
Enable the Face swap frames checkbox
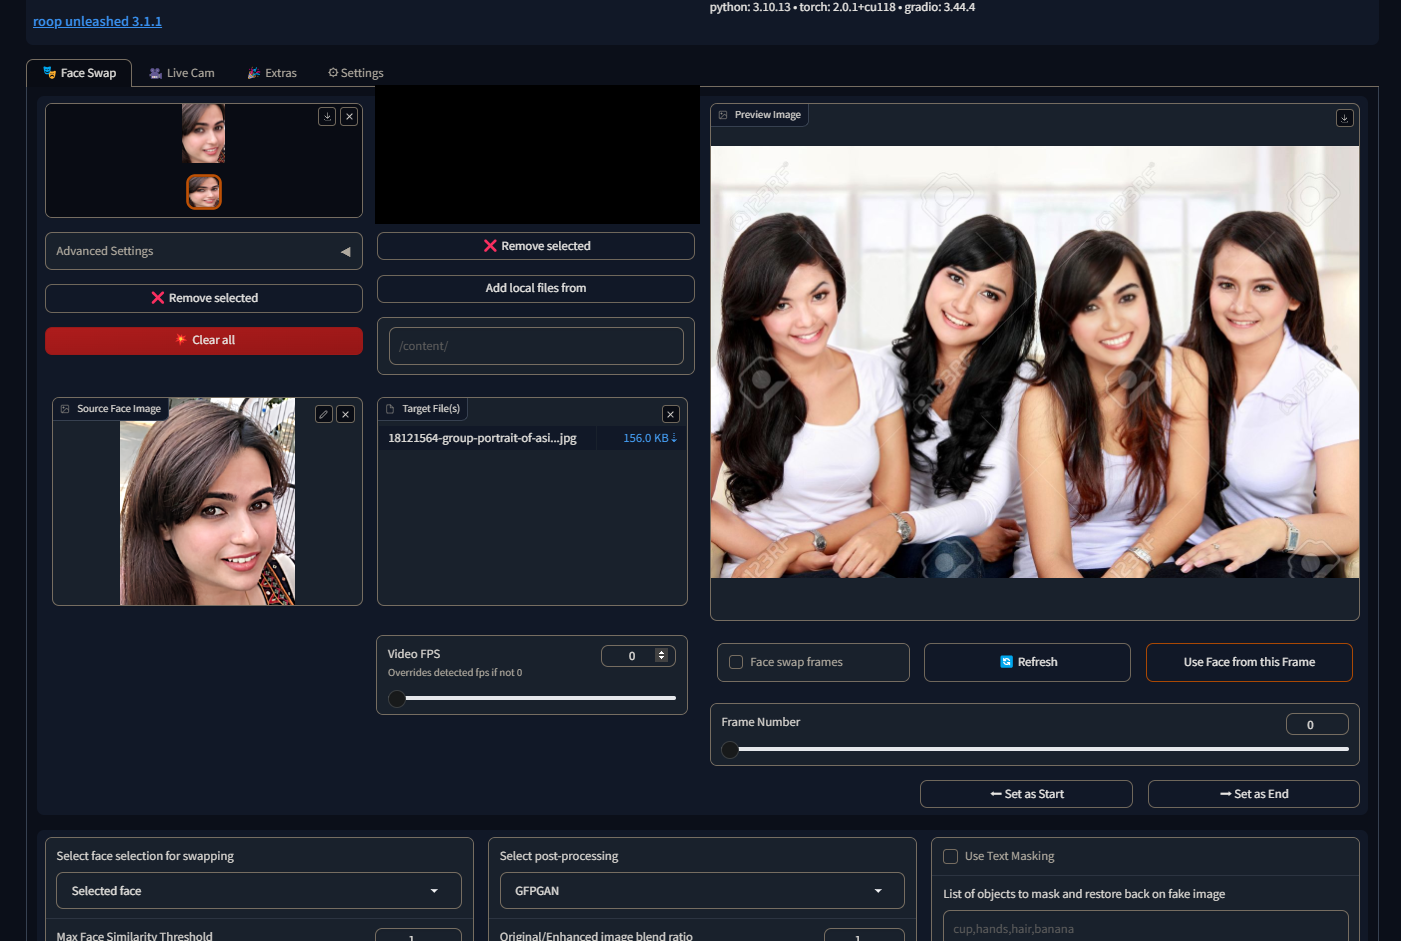point(736,661)
